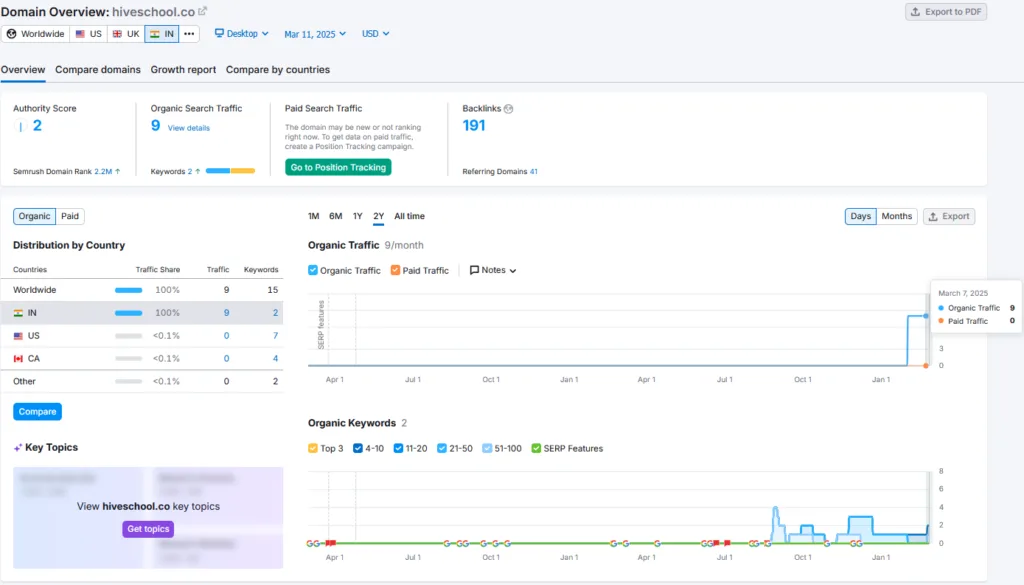This screenshot has width=1024, height=585.
Task: Click the keywords distribution color bar
Action: [230, 171]
